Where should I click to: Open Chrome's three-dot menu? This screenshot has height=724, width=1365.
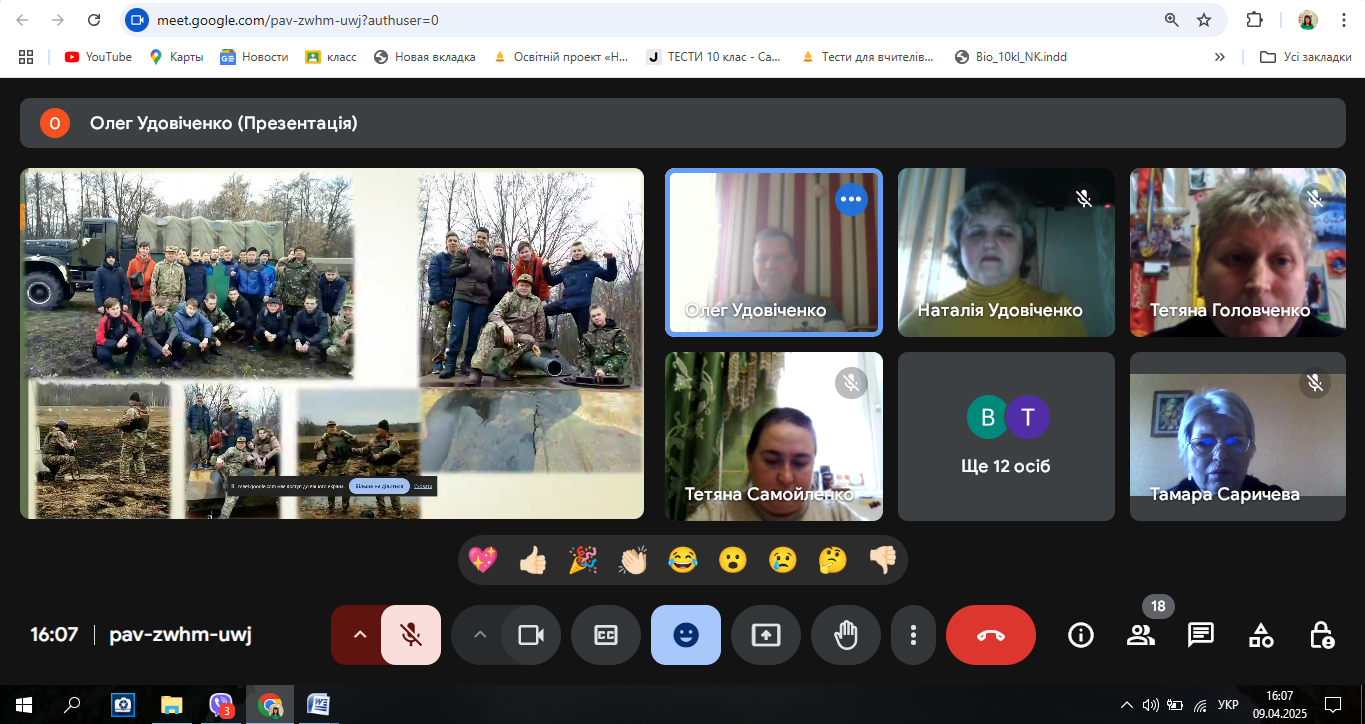pos(1343,19)
